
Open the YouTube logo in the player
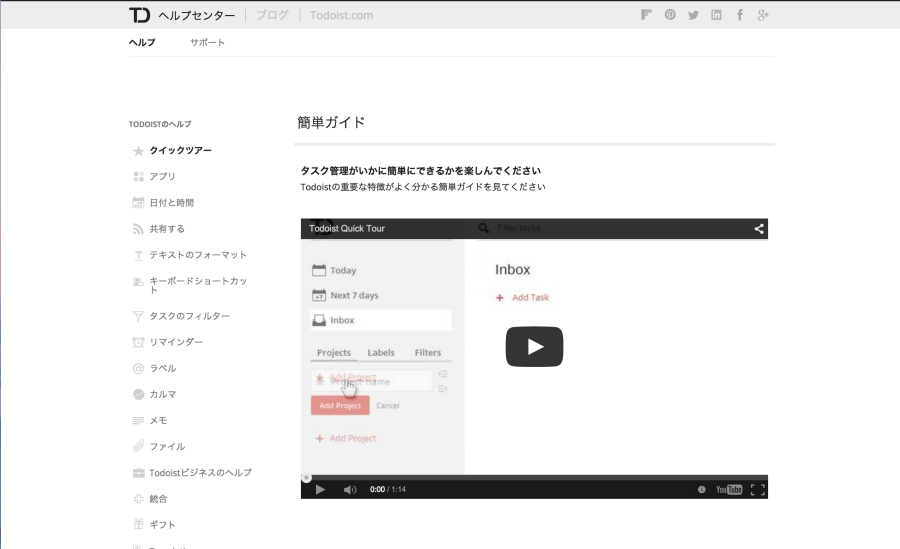729,489
